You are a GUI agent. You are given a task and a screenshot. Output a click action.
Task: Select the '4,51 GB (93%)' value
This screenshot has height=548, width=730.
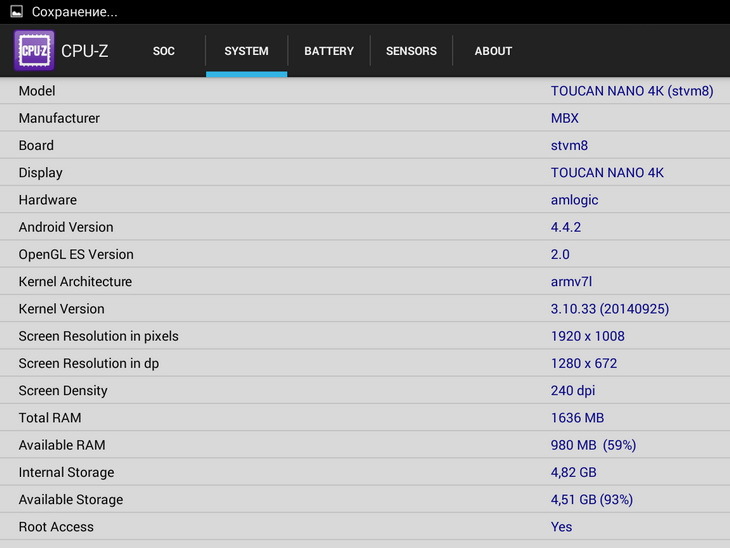pos(592,500)
